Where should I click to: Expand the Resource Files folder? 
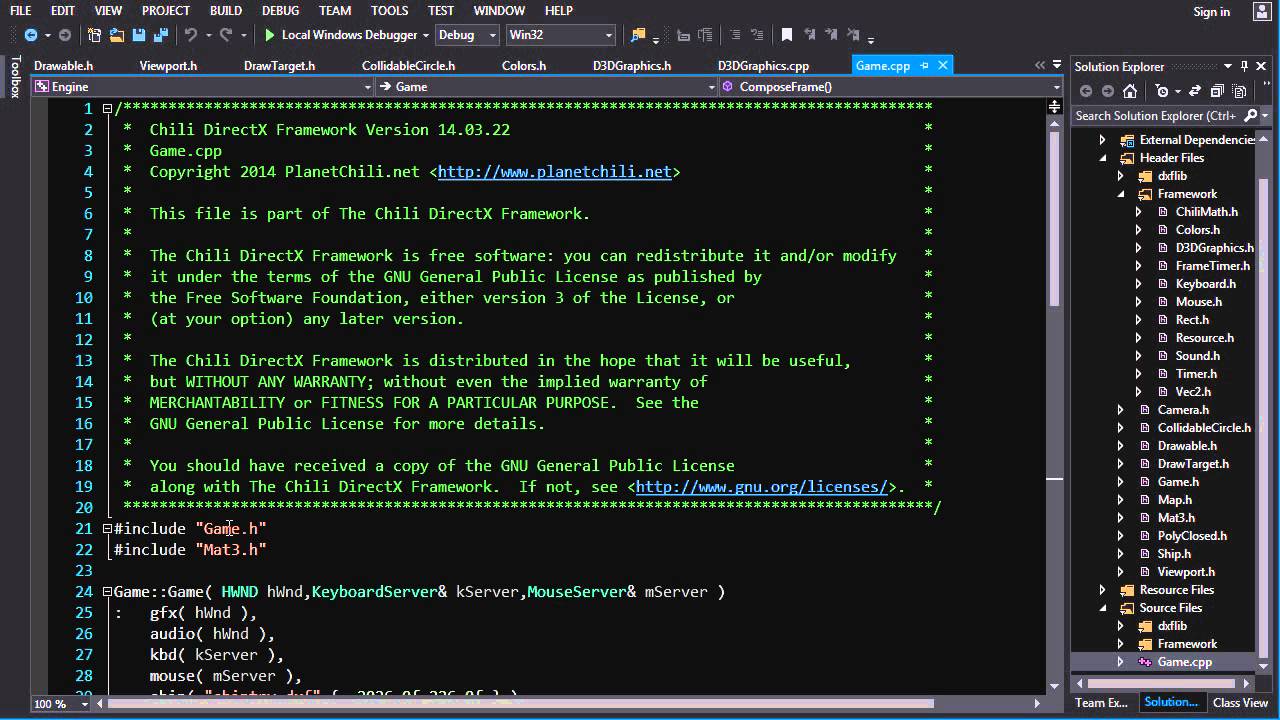coord(1103,590)
